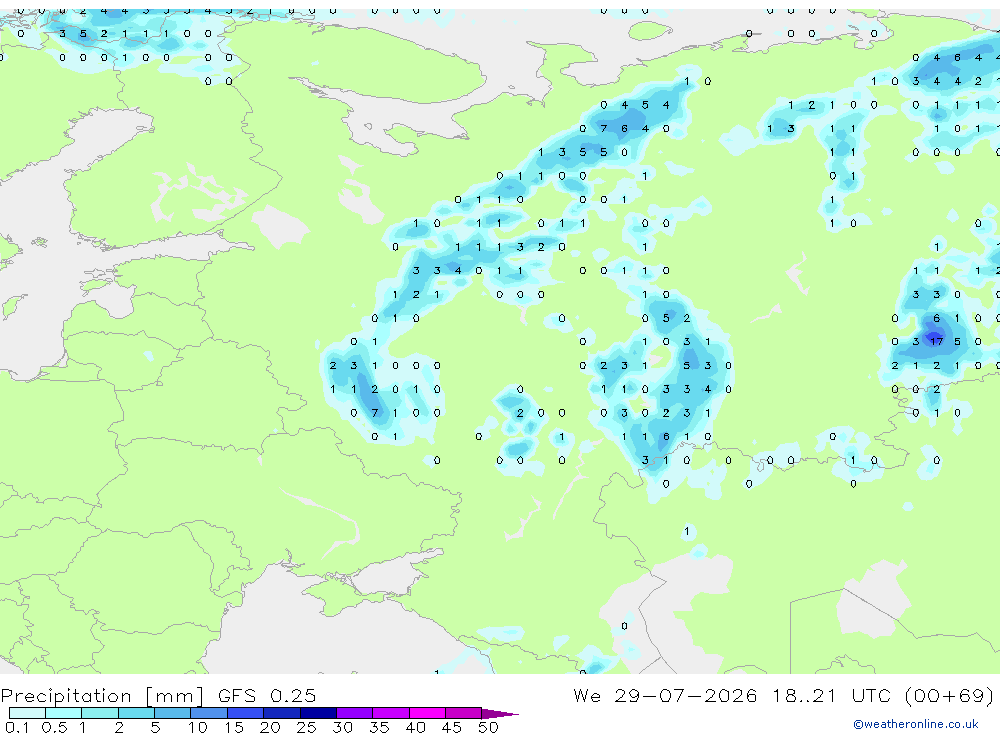Click the "0.1" legend scale label

(17, 727)
